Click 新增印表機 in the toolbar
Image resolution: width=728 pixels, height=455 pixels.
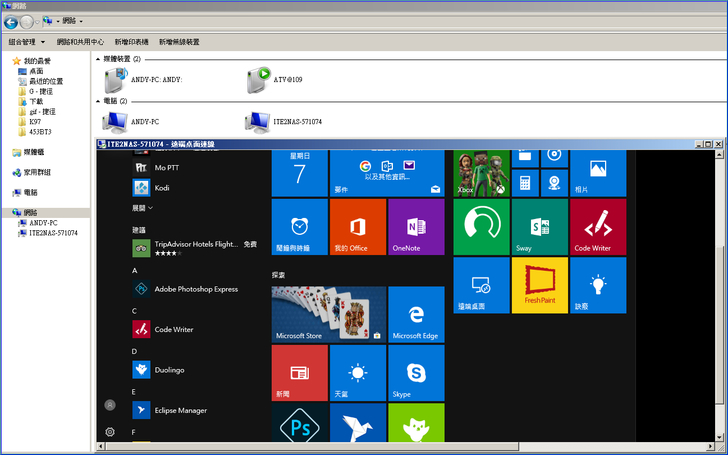[131, 42]
